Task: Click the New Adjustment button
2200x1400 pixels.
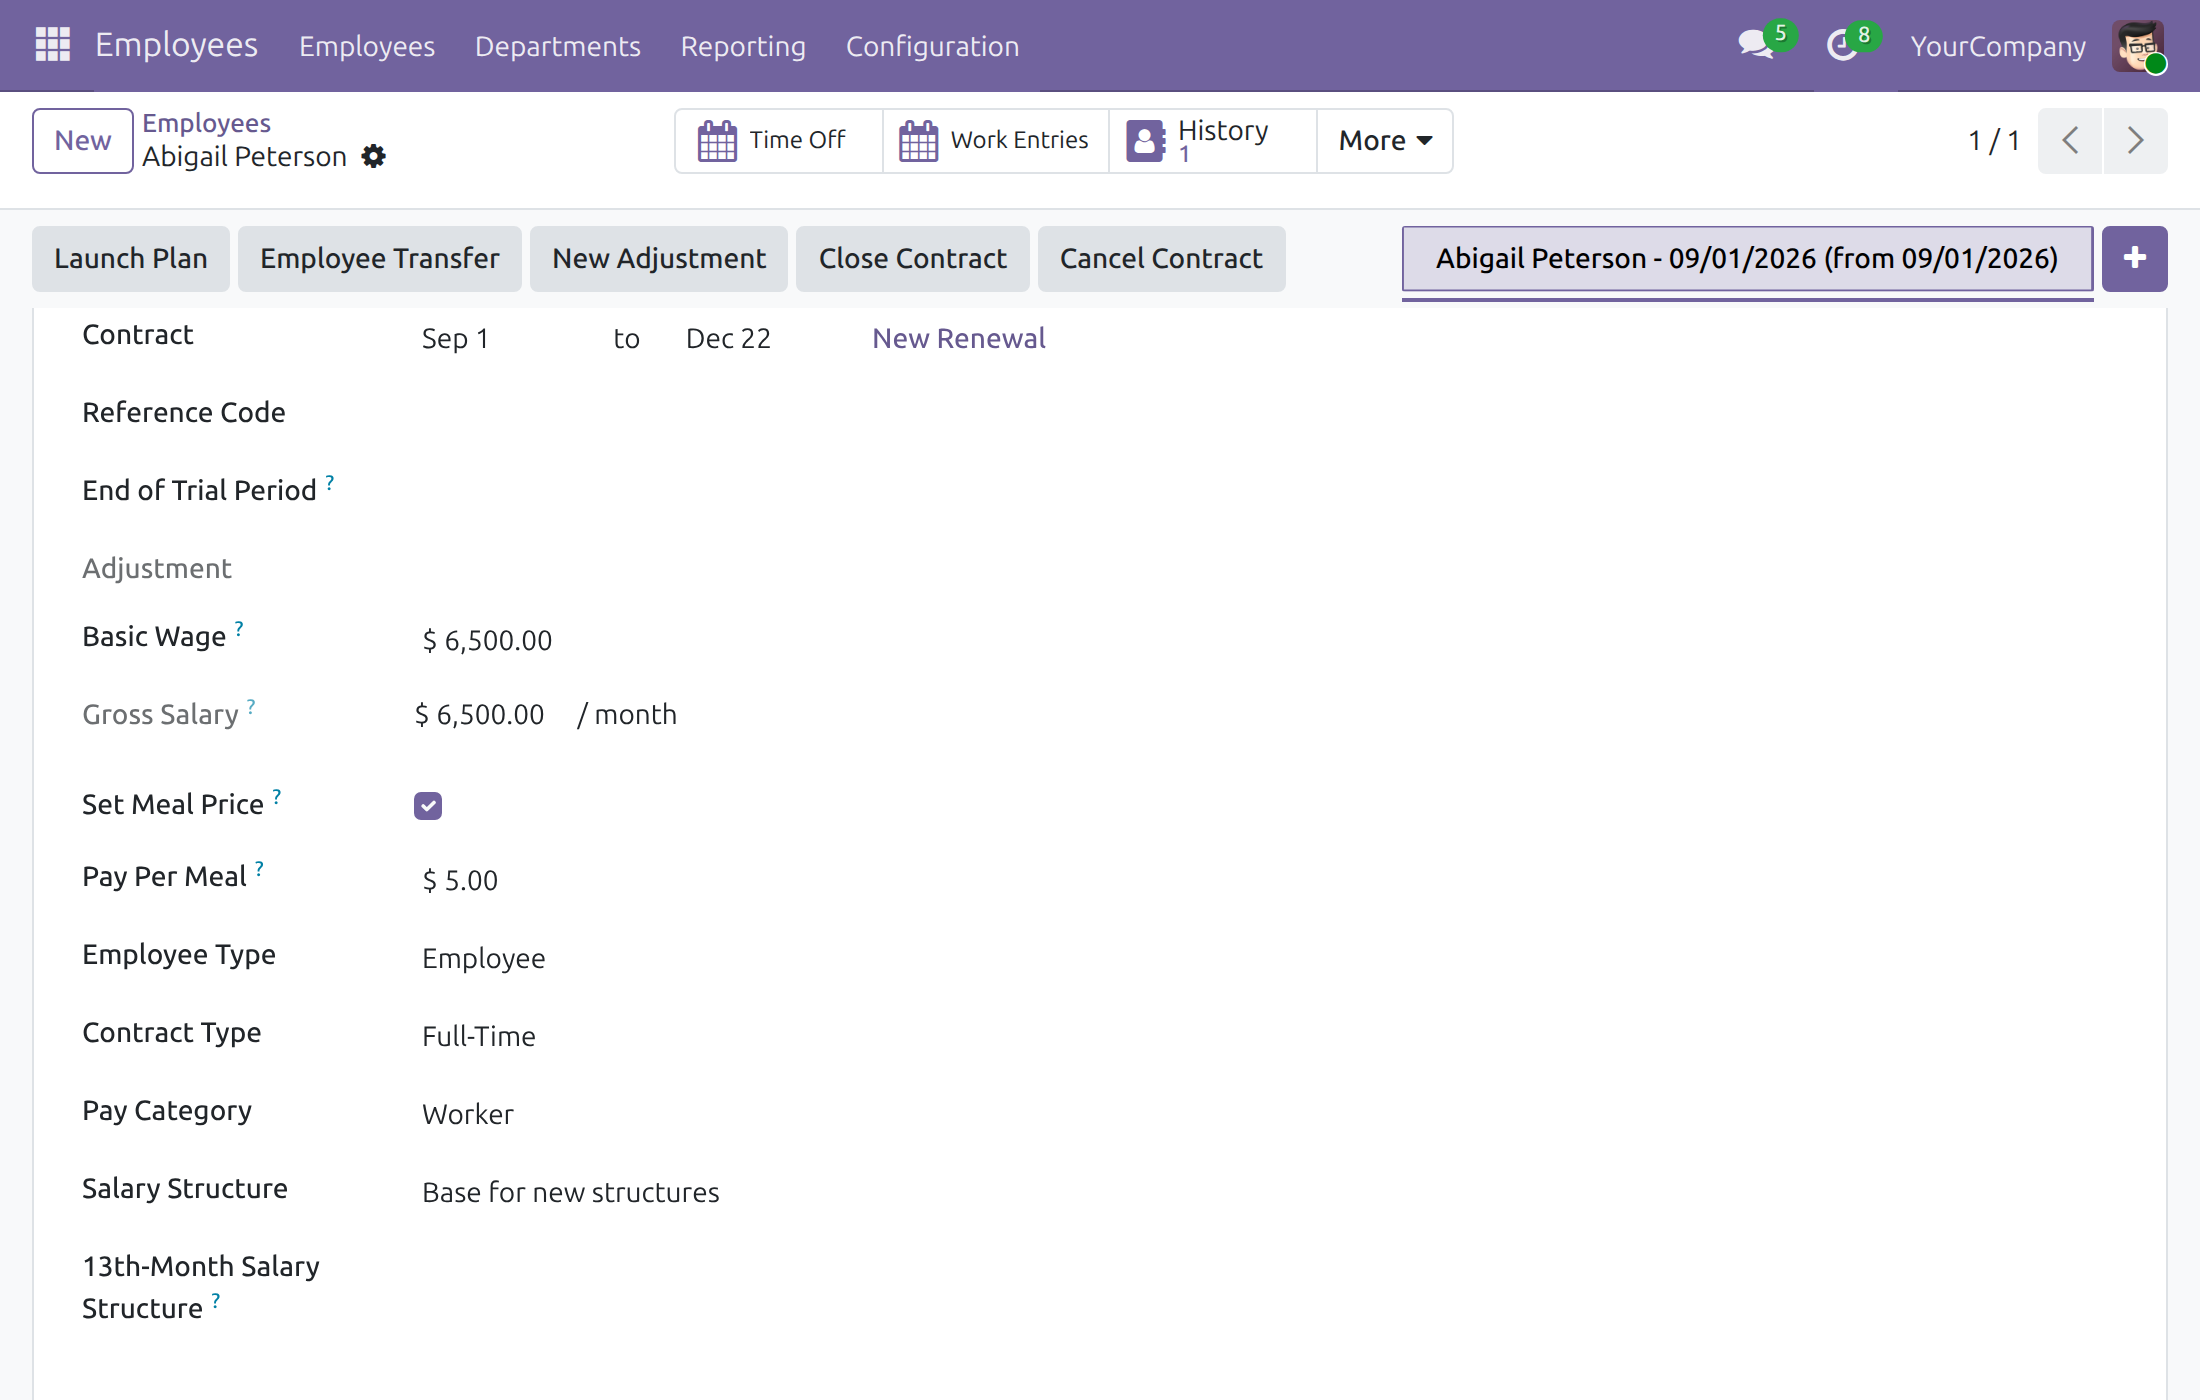Action: point(659,259)
